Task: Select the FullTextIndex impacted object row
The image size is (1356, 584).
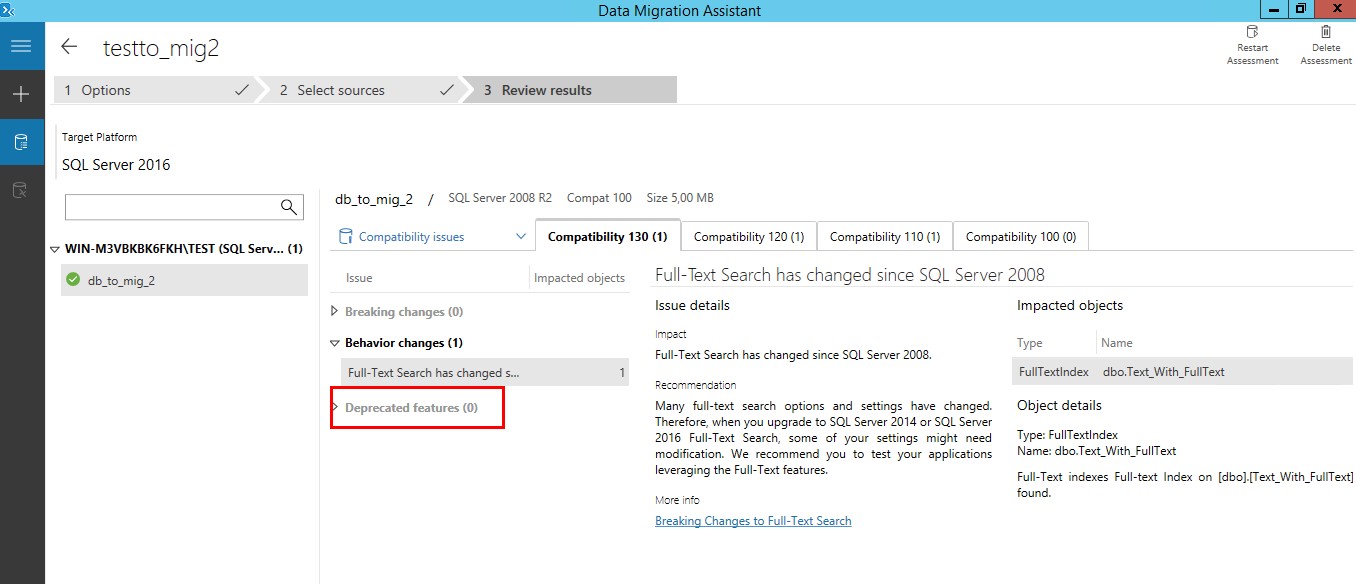Action: point(1182,372)
